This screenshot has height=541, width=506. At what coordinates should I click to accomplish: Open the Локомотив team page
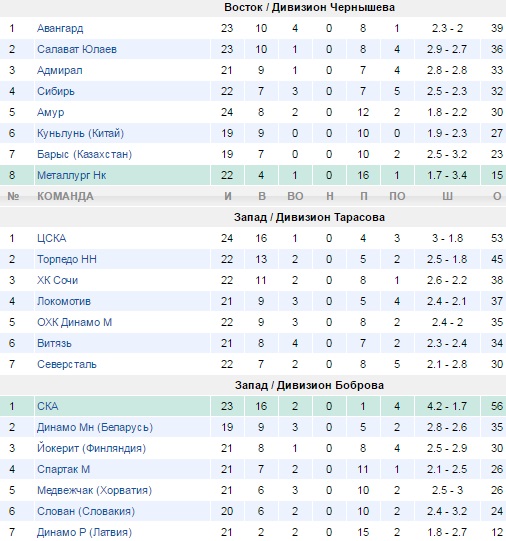click(64, 301)
